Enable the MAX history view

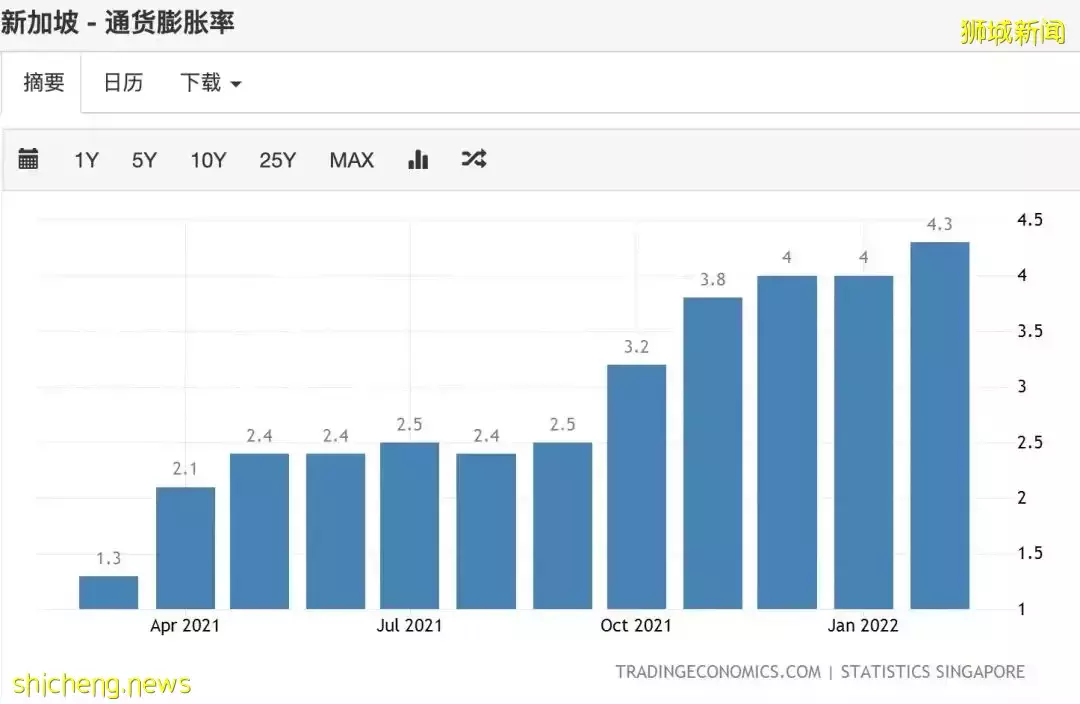351,159
